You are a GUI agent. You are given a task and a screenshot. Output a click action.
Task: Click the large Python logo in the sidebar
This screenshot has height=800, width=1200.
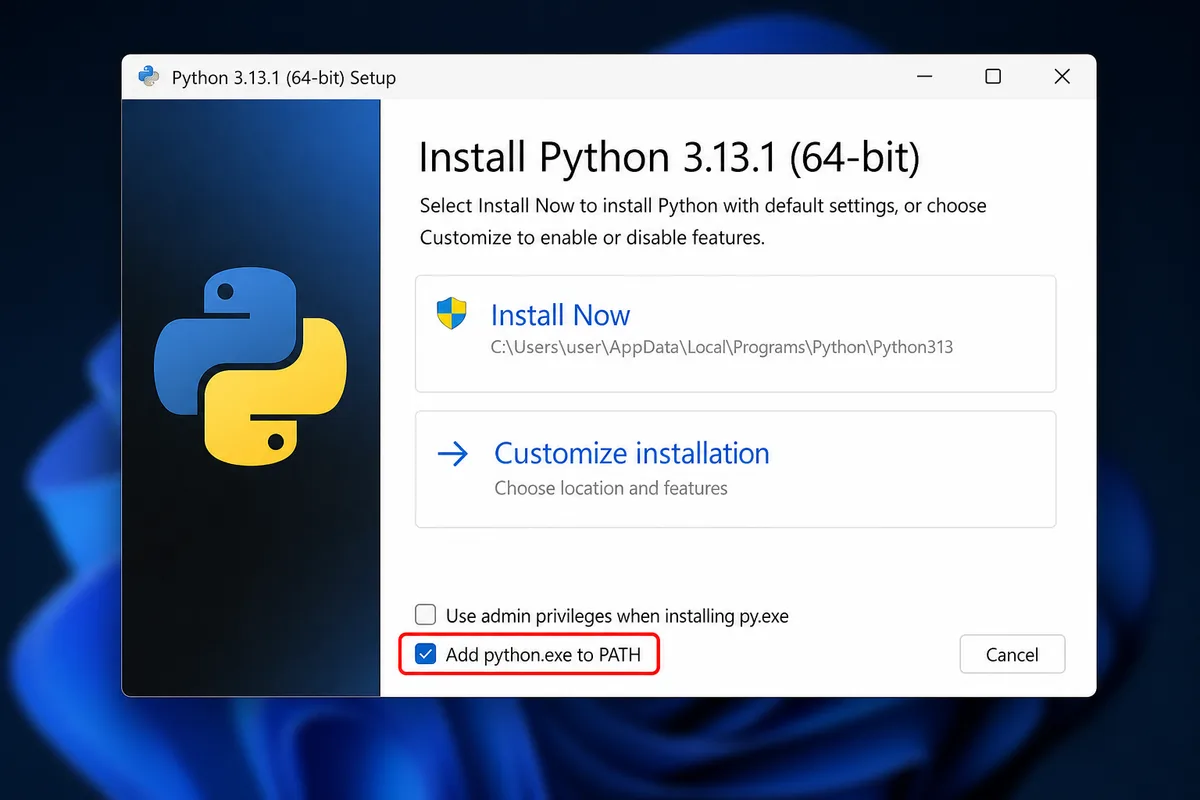pyautogui.click(x=250, y=367)
